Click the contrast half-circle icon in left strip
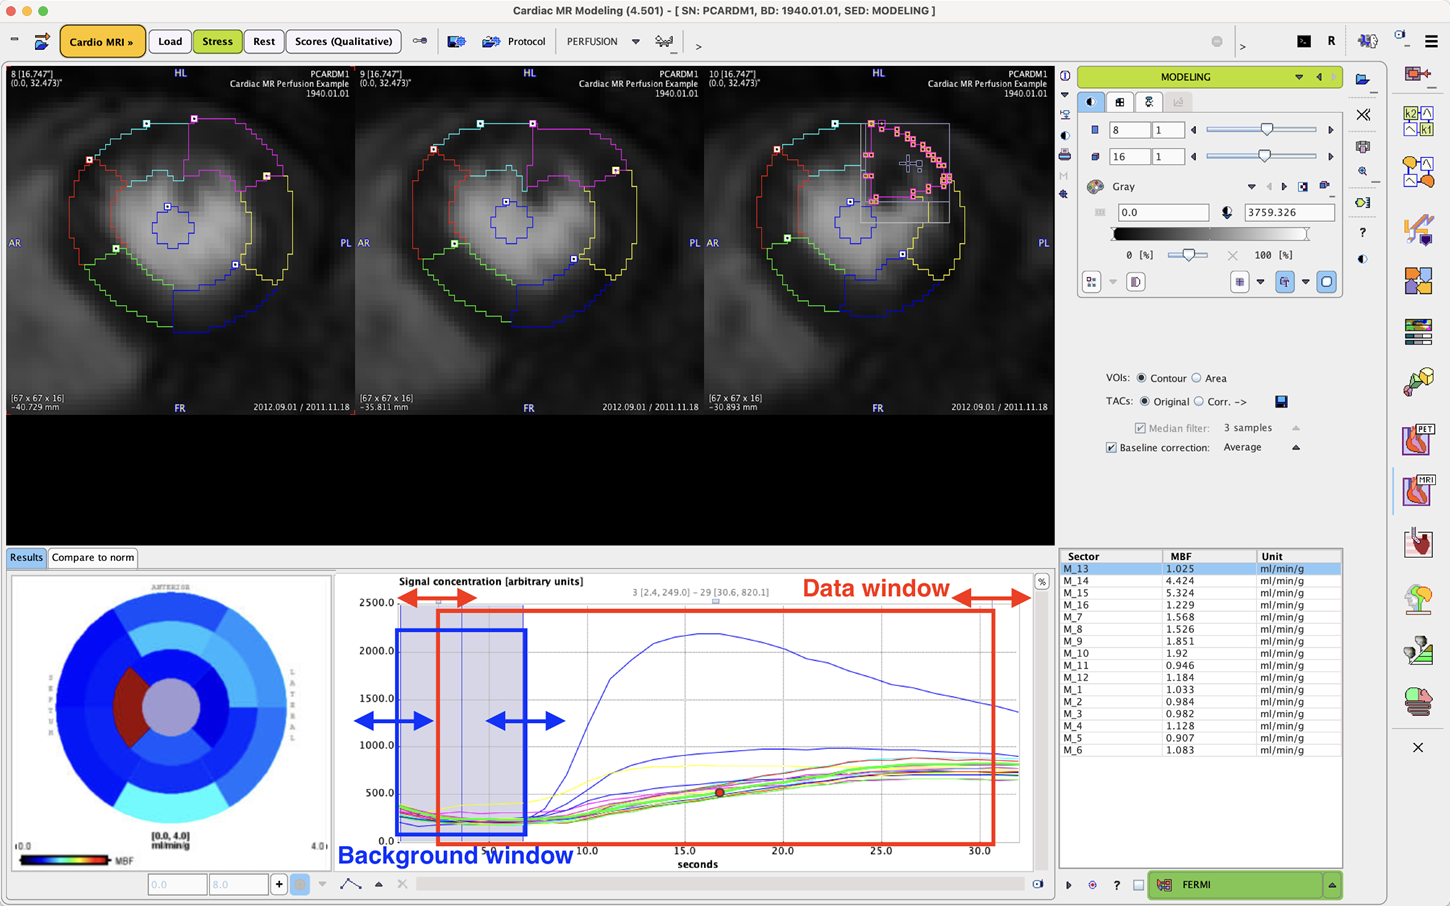This screenshot has height=906, width=1450. tap(1065, 135)
